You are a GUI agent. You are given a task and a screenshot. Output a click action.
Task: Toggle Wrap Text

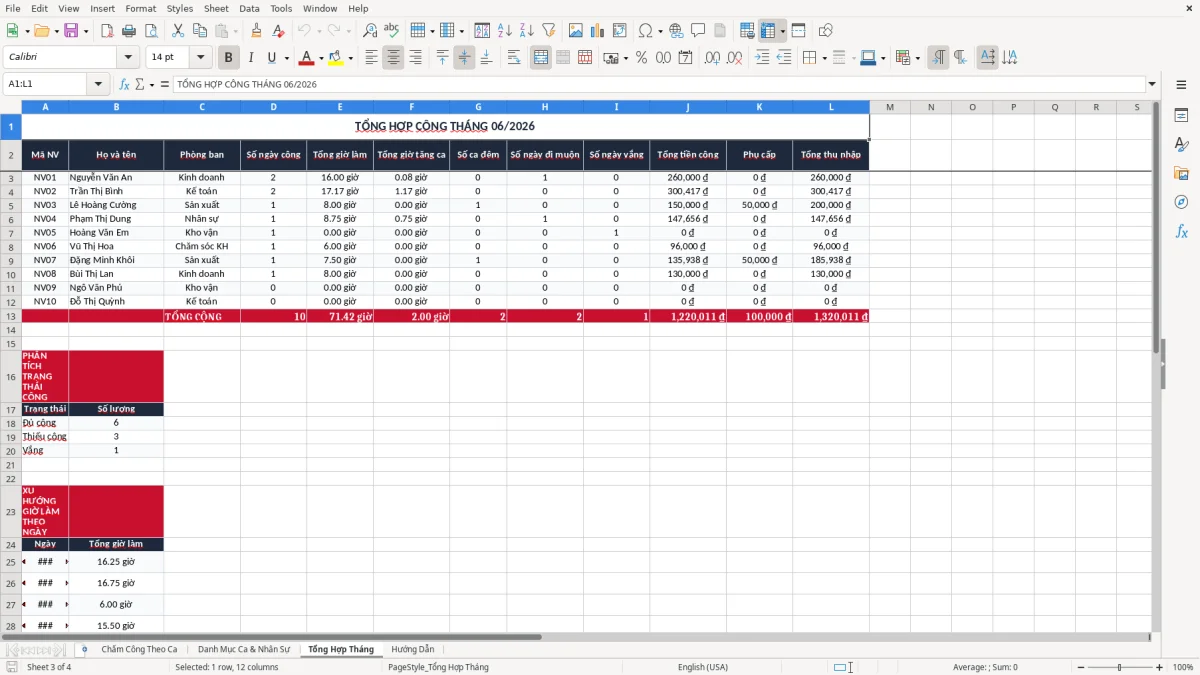[x=514, y=58]
